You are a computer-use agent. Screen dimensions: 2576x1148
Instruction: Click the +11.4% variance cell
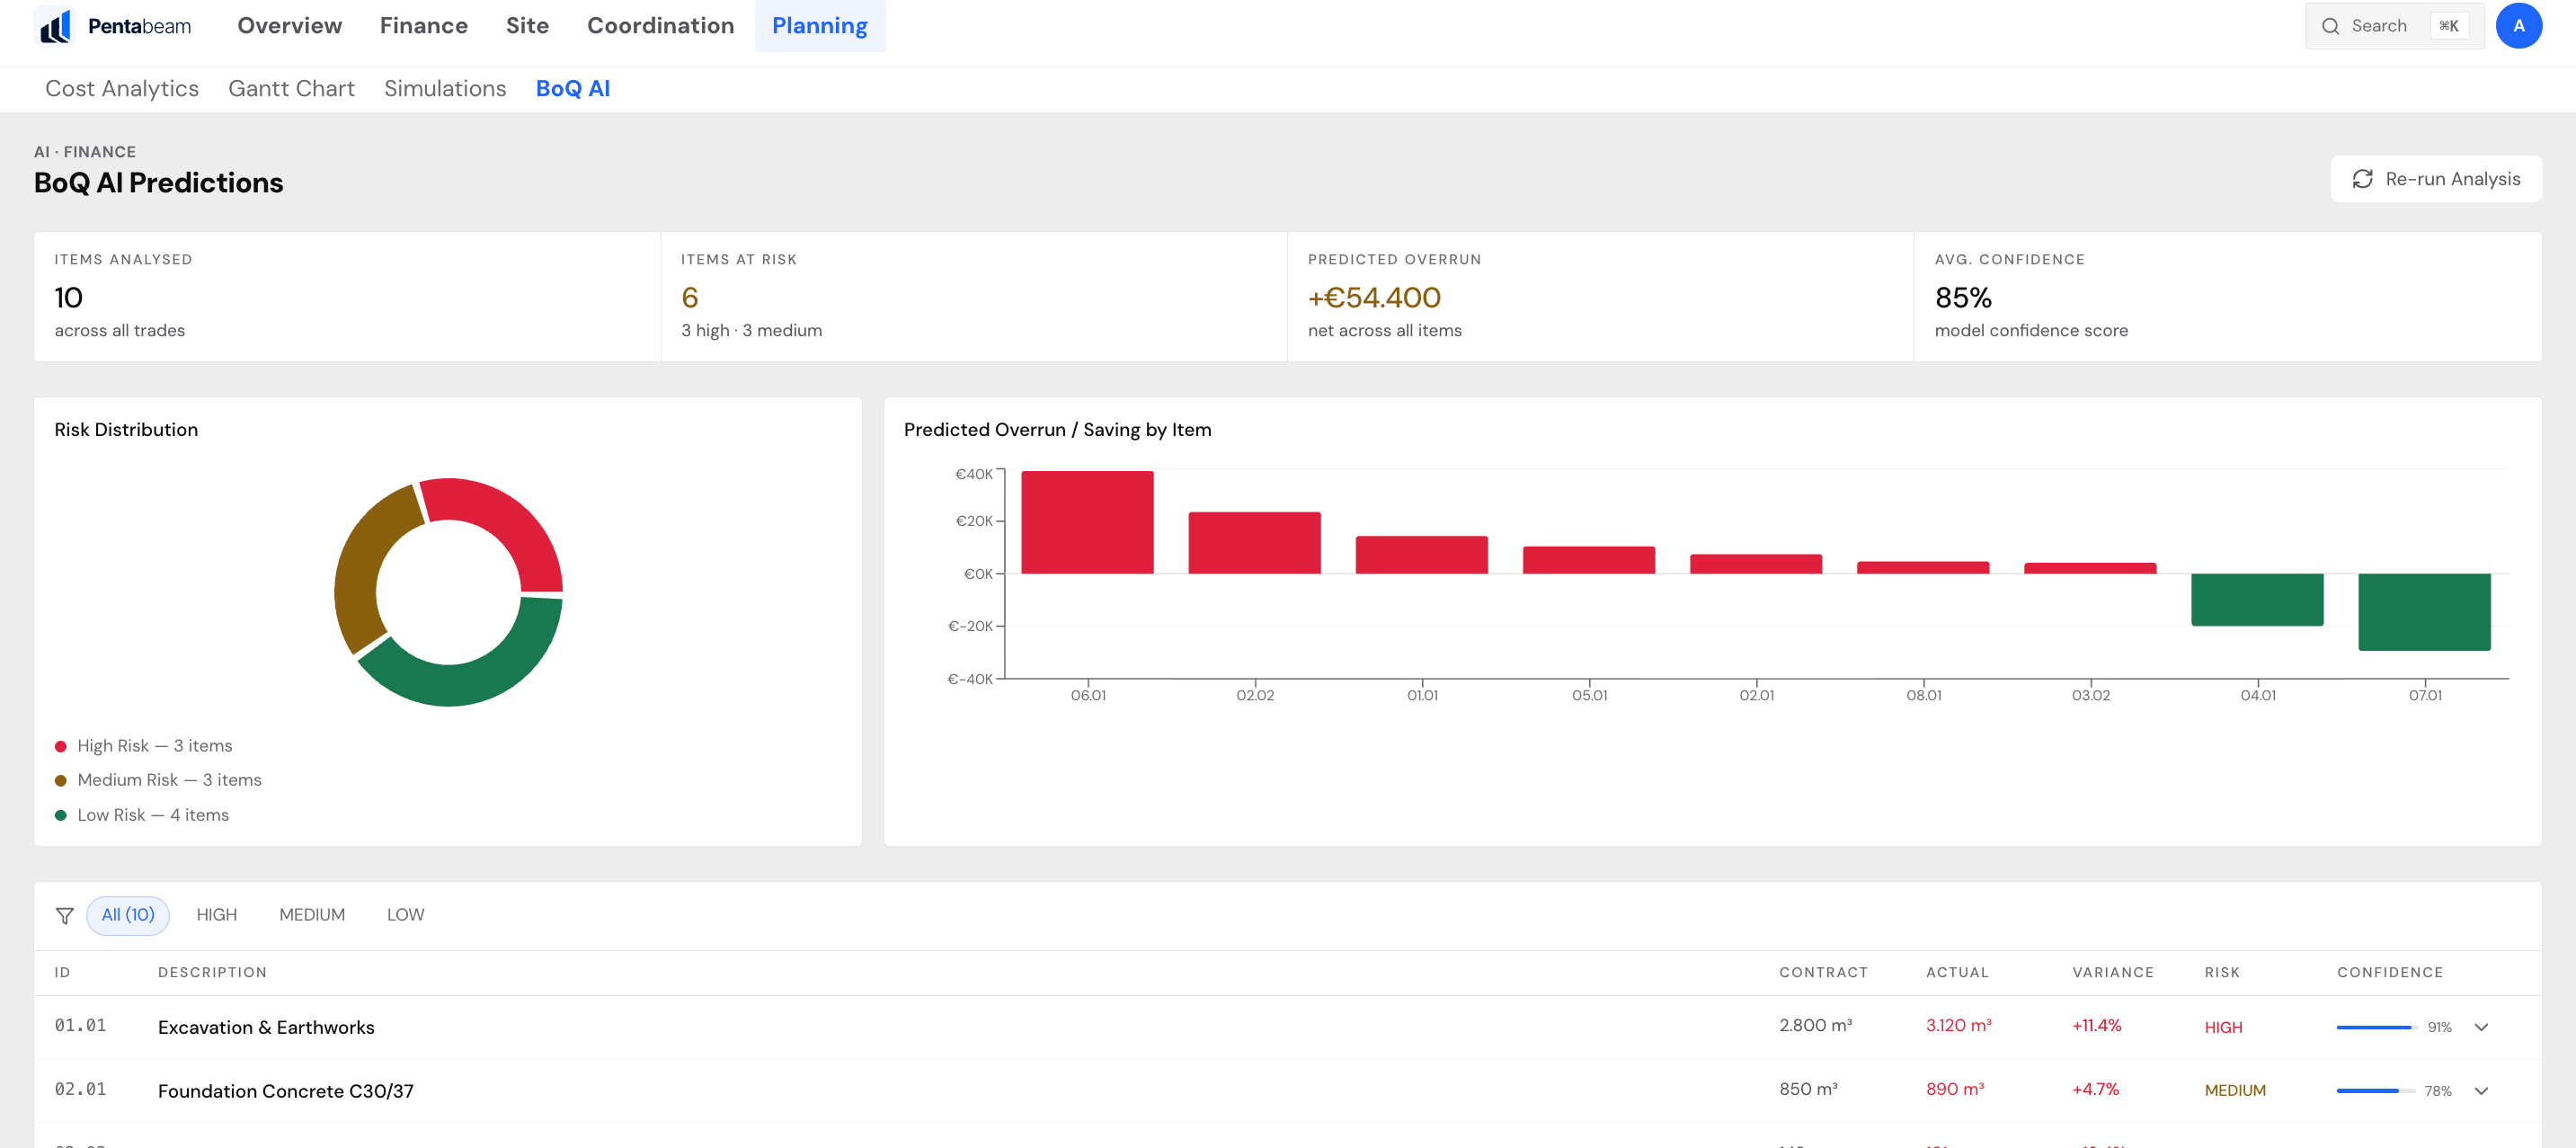click(x=2096, y=1026)
